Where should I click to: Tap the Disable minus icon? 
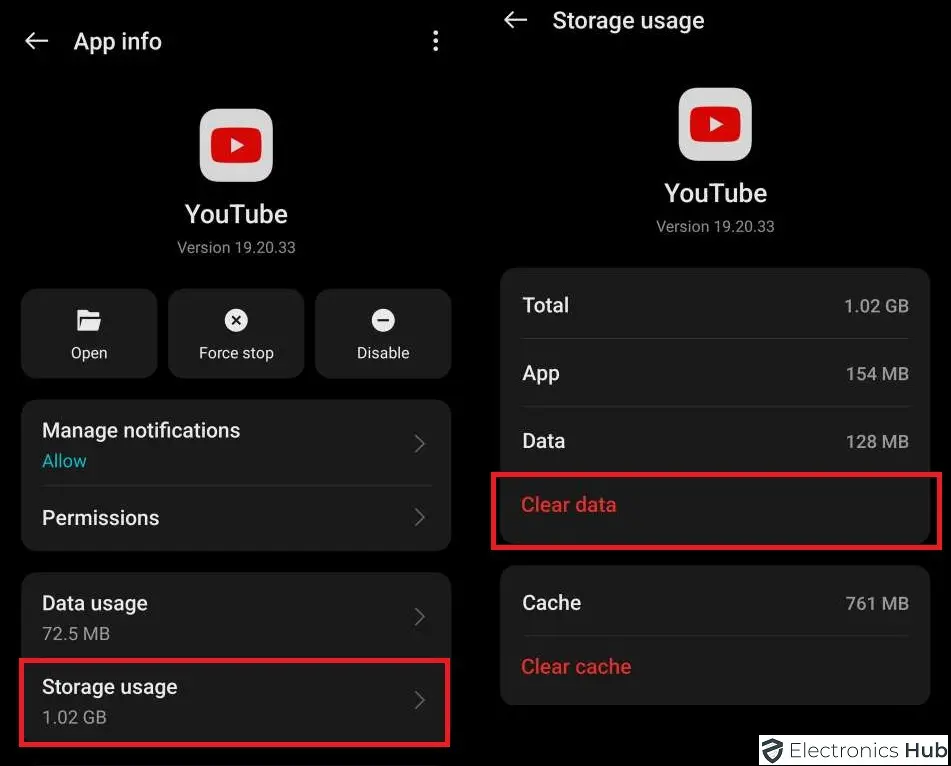(x=383, y=320)
